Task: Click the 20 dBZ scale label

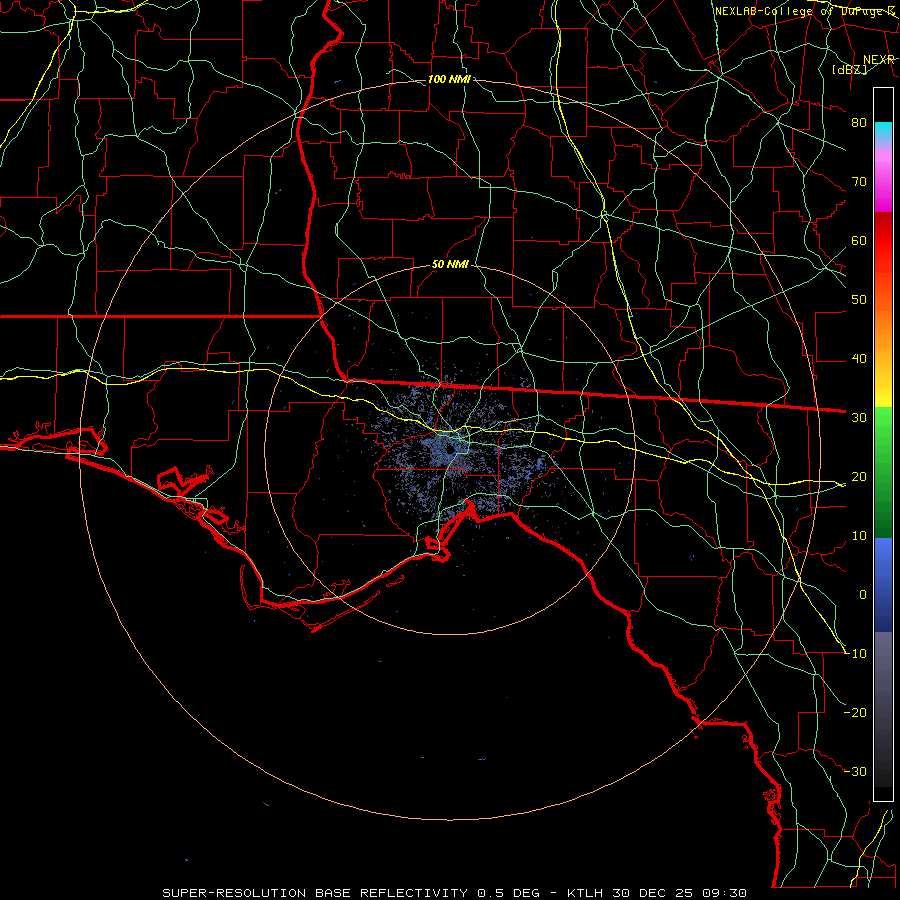Action: (x=859, y=477)
